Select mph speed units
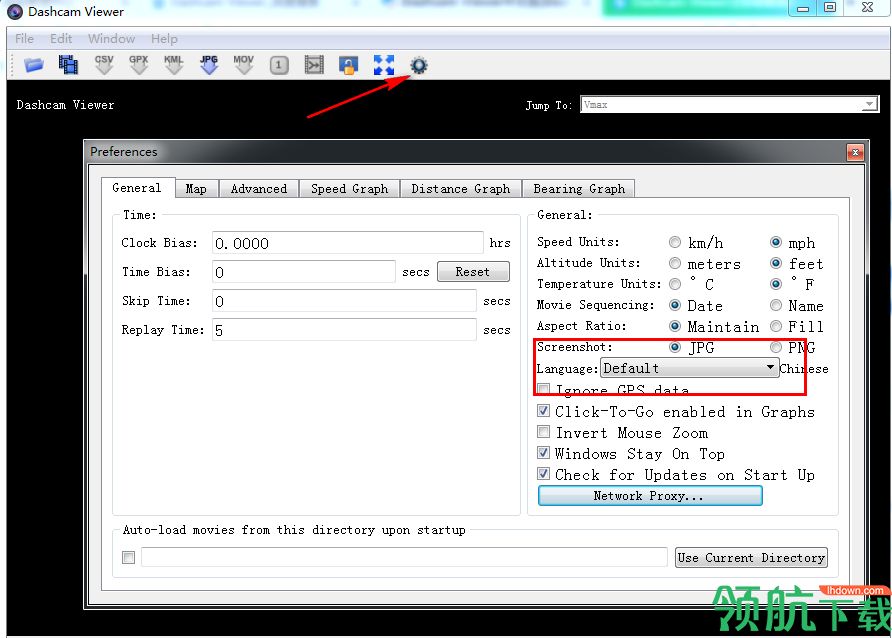Viewport: 892px width, 638px height. tap(775, 242)
